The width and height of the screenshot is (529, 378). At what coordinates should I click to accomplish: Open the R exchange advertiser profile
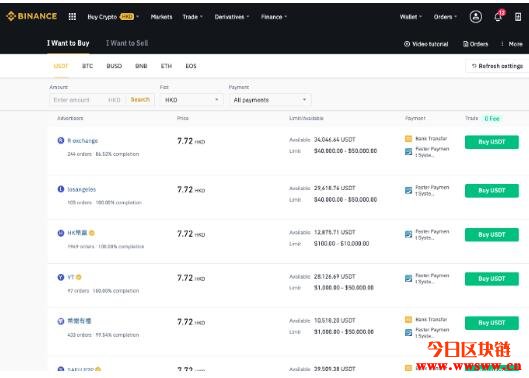[83, 140]
